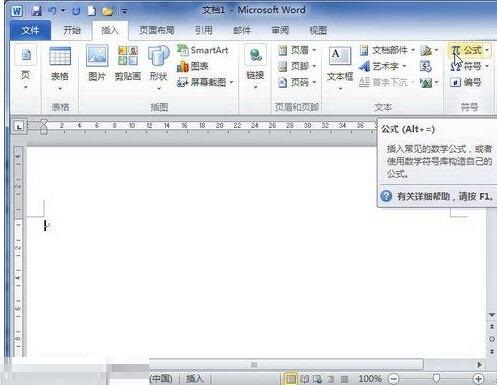Expand the 链接 (Links) group button
Image resolution: width=497 pixels, height=385 pixels.
coord(255,68)
